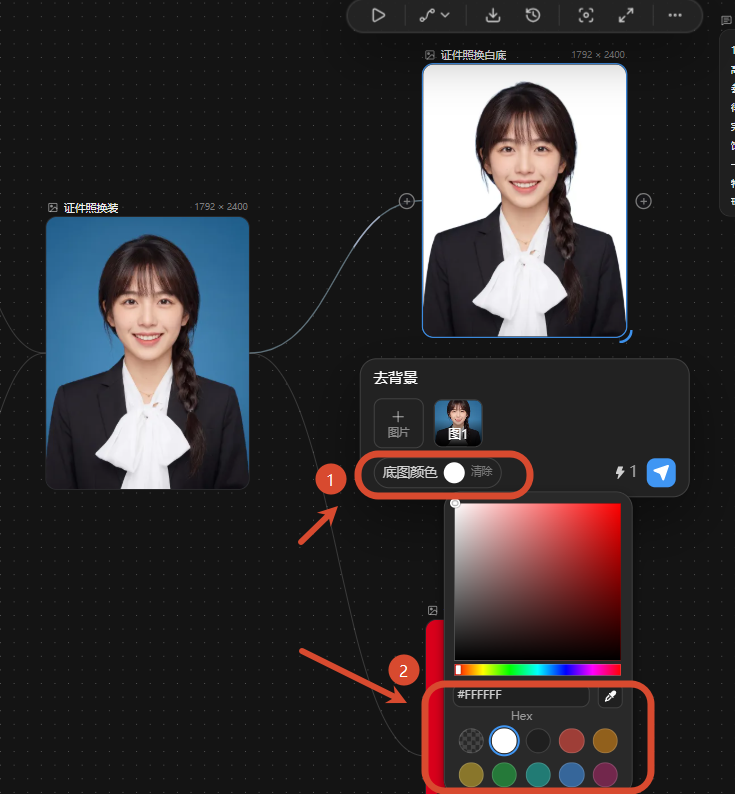Open the three-dot more options menu

click(675, 15)
